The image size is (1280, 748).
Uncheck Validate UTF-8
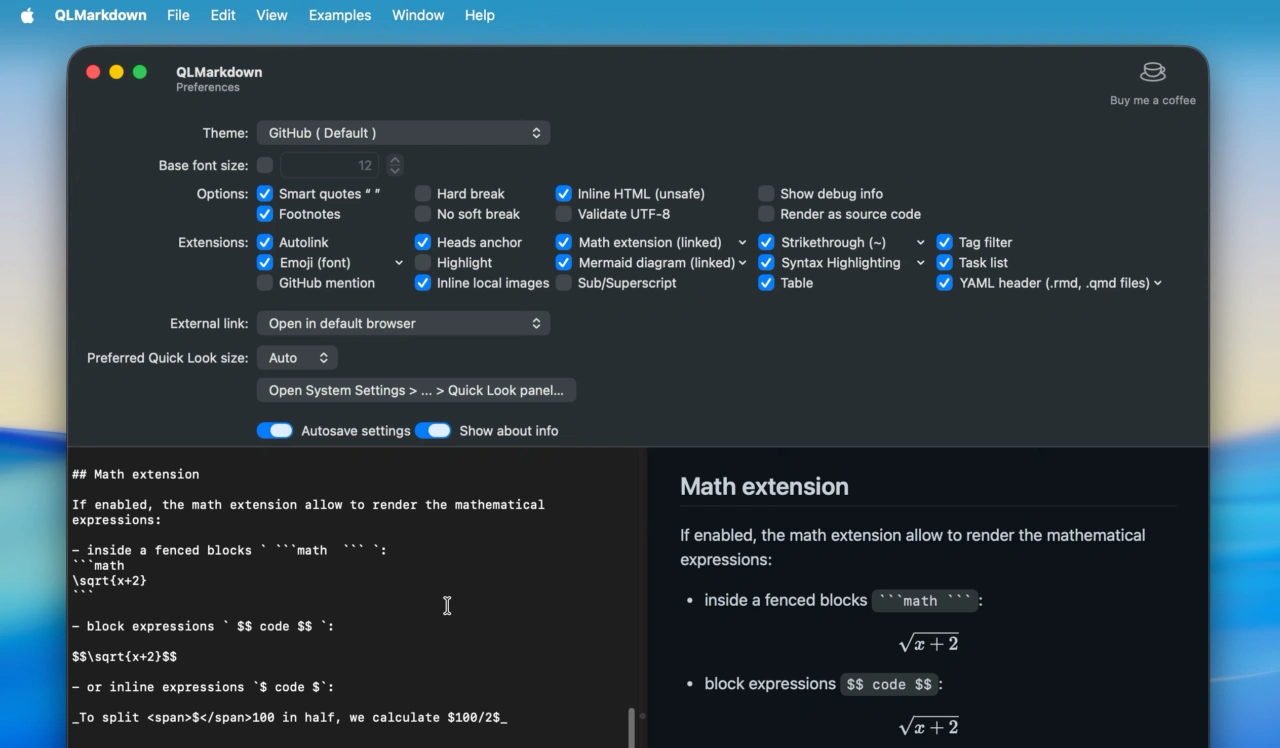pyautogui.click(x=563, y=214)
